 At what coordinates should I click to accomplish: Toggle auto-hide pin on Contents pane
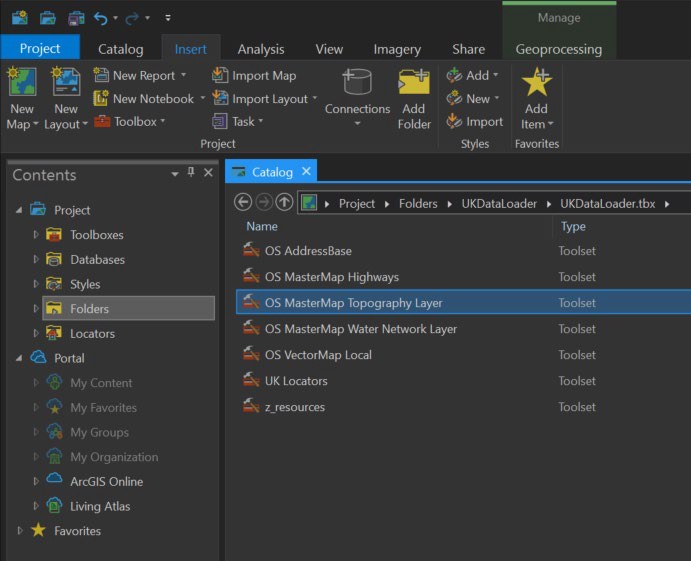coord(191,172)
